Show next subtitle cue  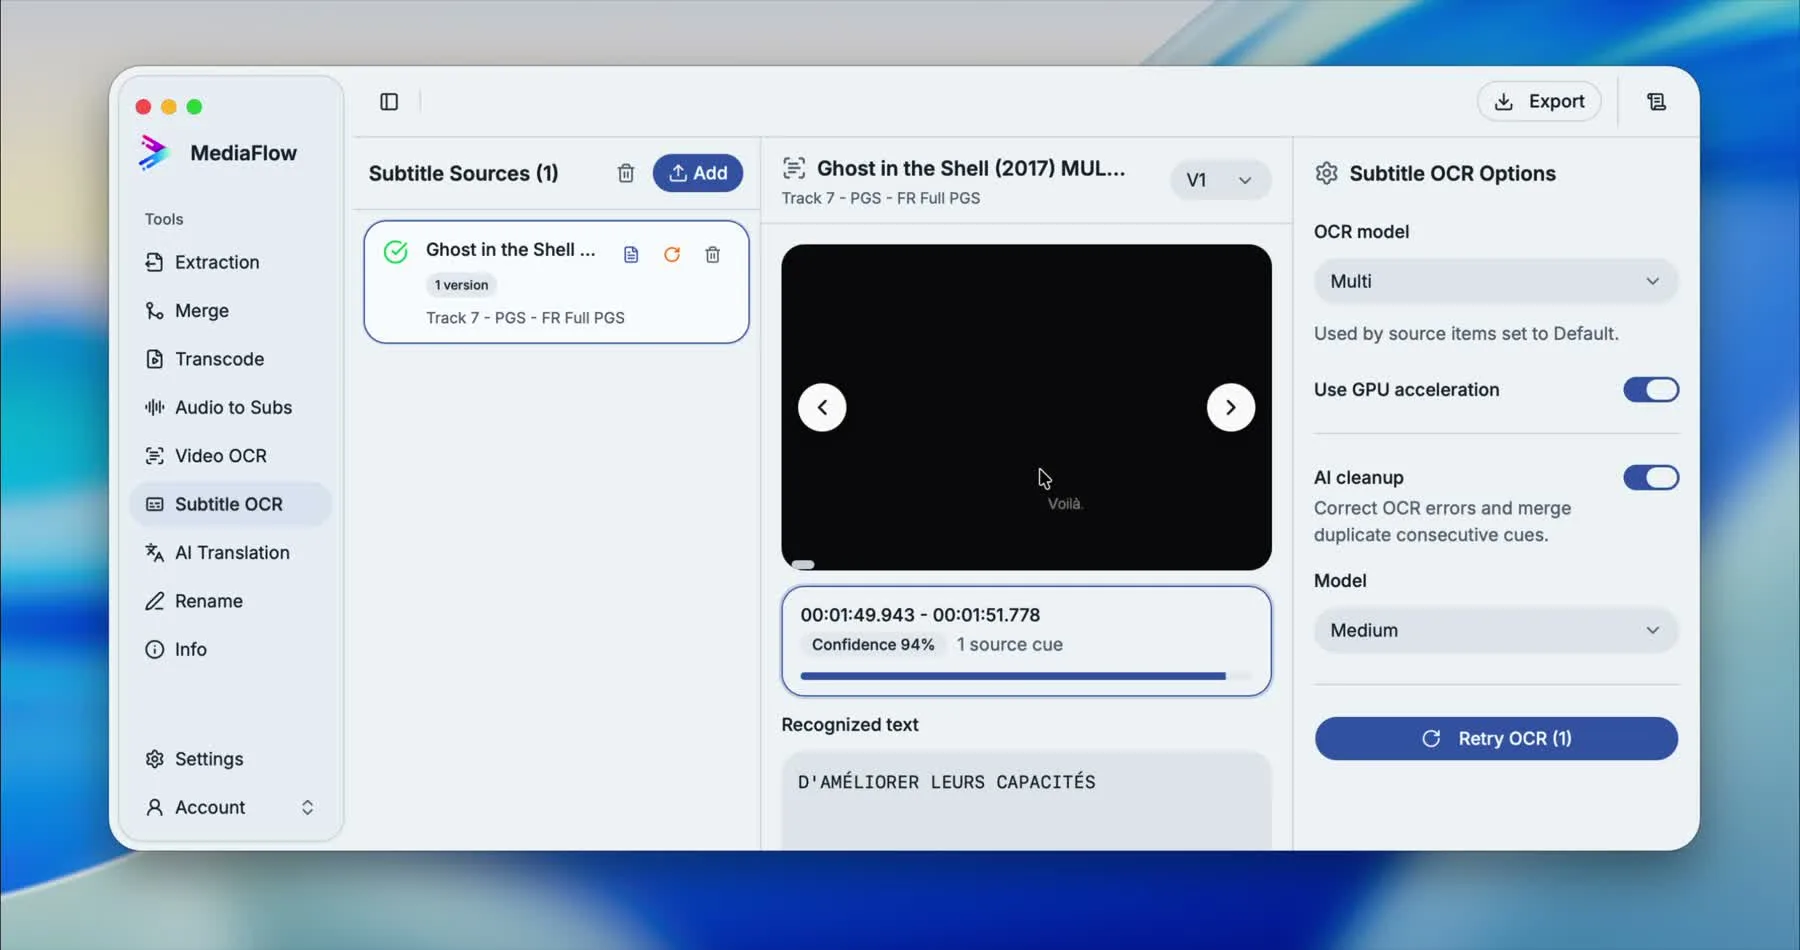[x=1231, y=408]
